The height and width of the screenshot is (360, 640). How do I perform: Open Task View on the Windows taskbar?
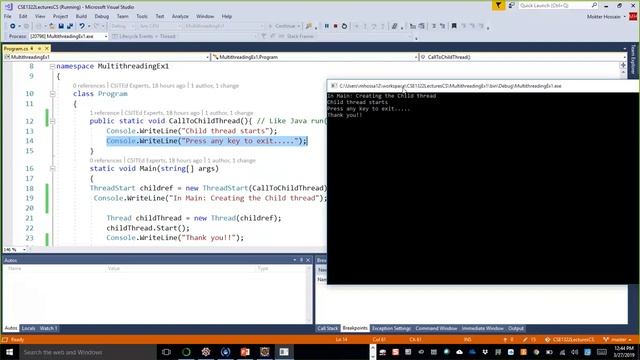click(166, 352)
